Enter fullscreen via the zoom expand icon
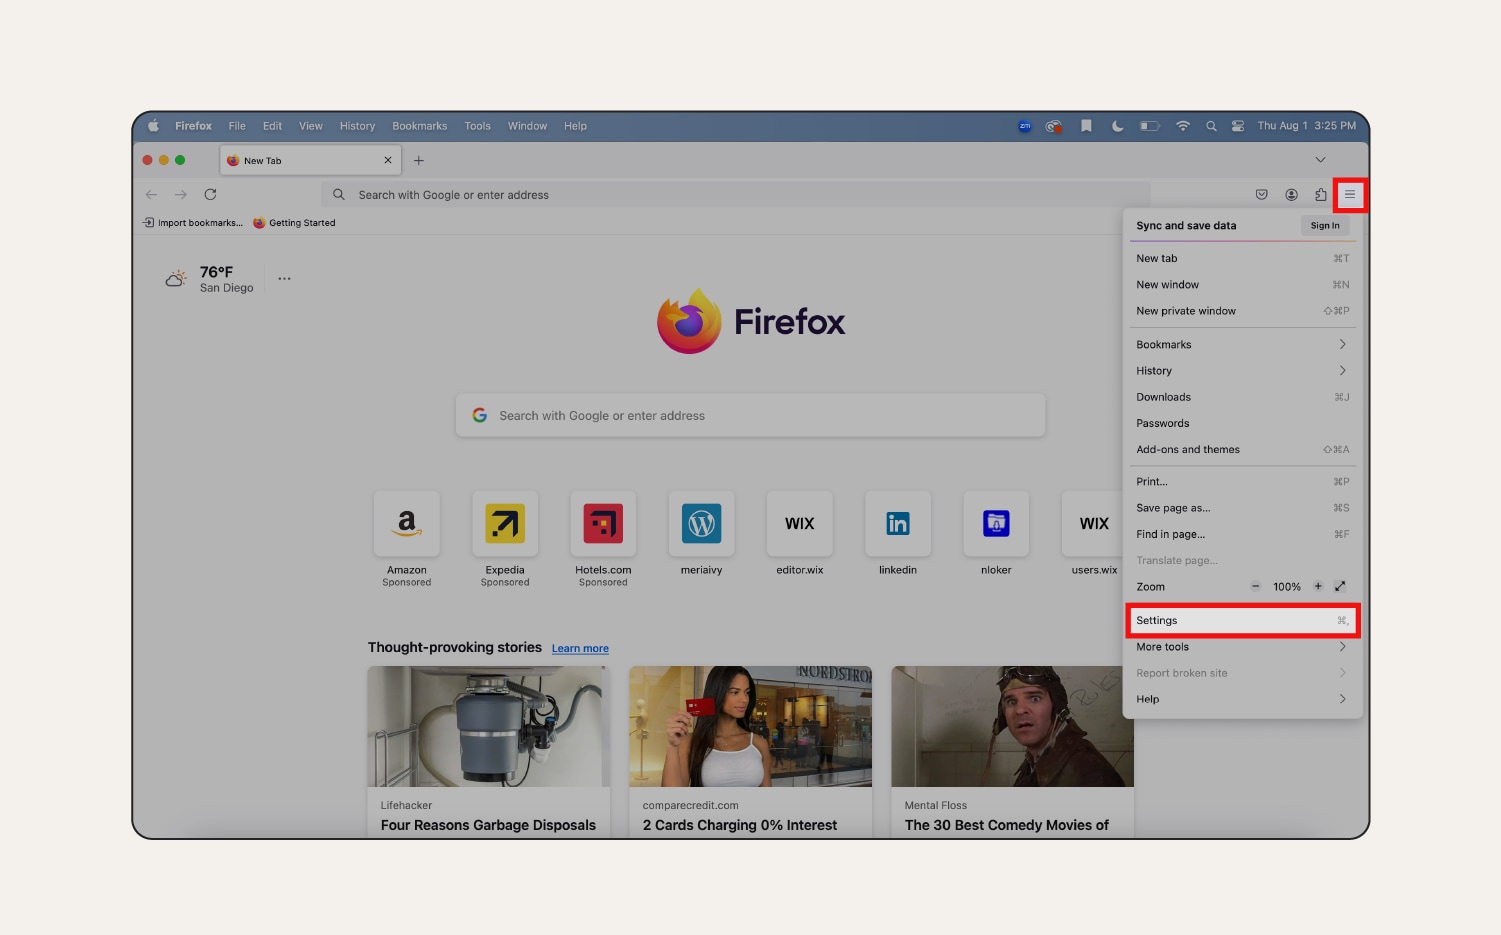Viewport: 1501px width, 935px height. coord(1341,586)
